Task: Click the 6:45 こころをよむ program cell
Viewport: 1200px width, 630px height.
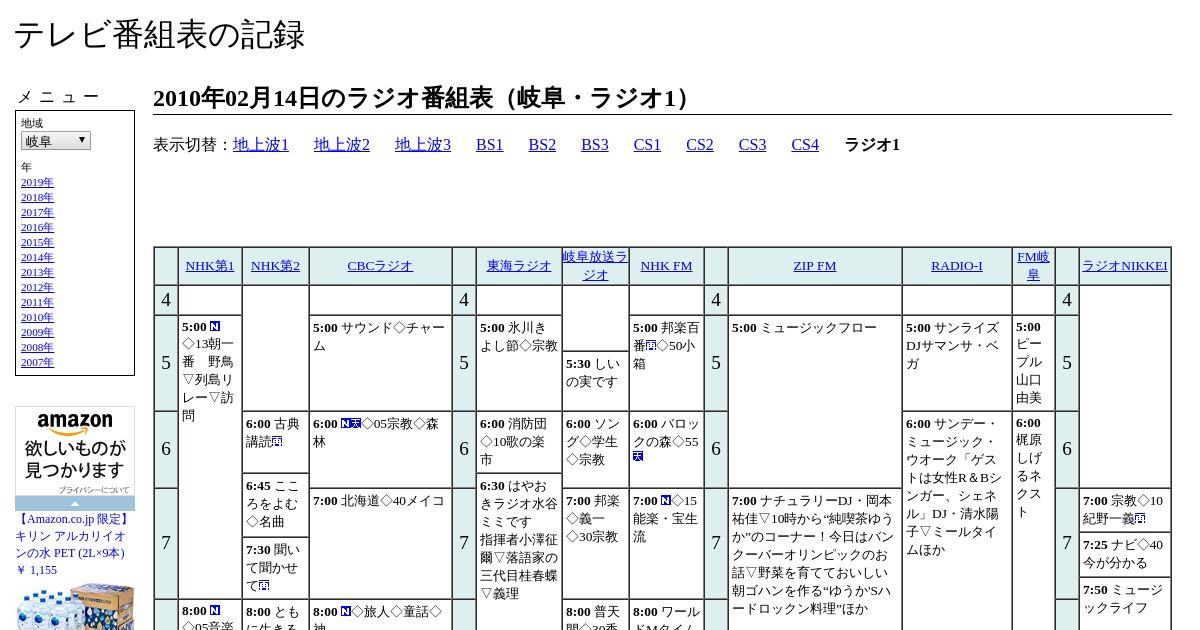Action: [x=275, y=504]
